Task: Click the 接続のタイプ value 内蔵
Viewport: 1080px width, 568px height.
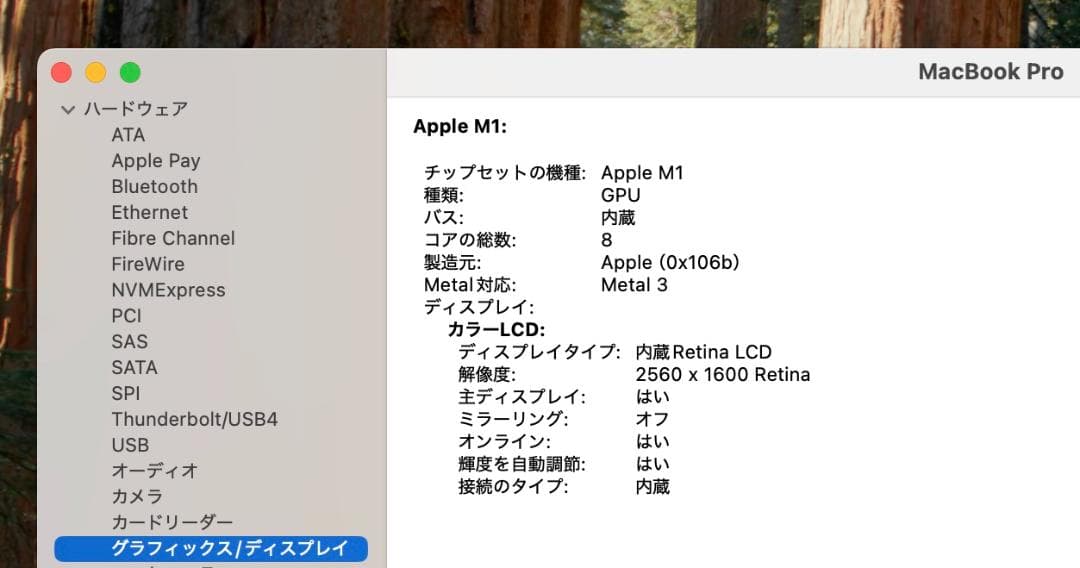Action: [x=652, y=487]
